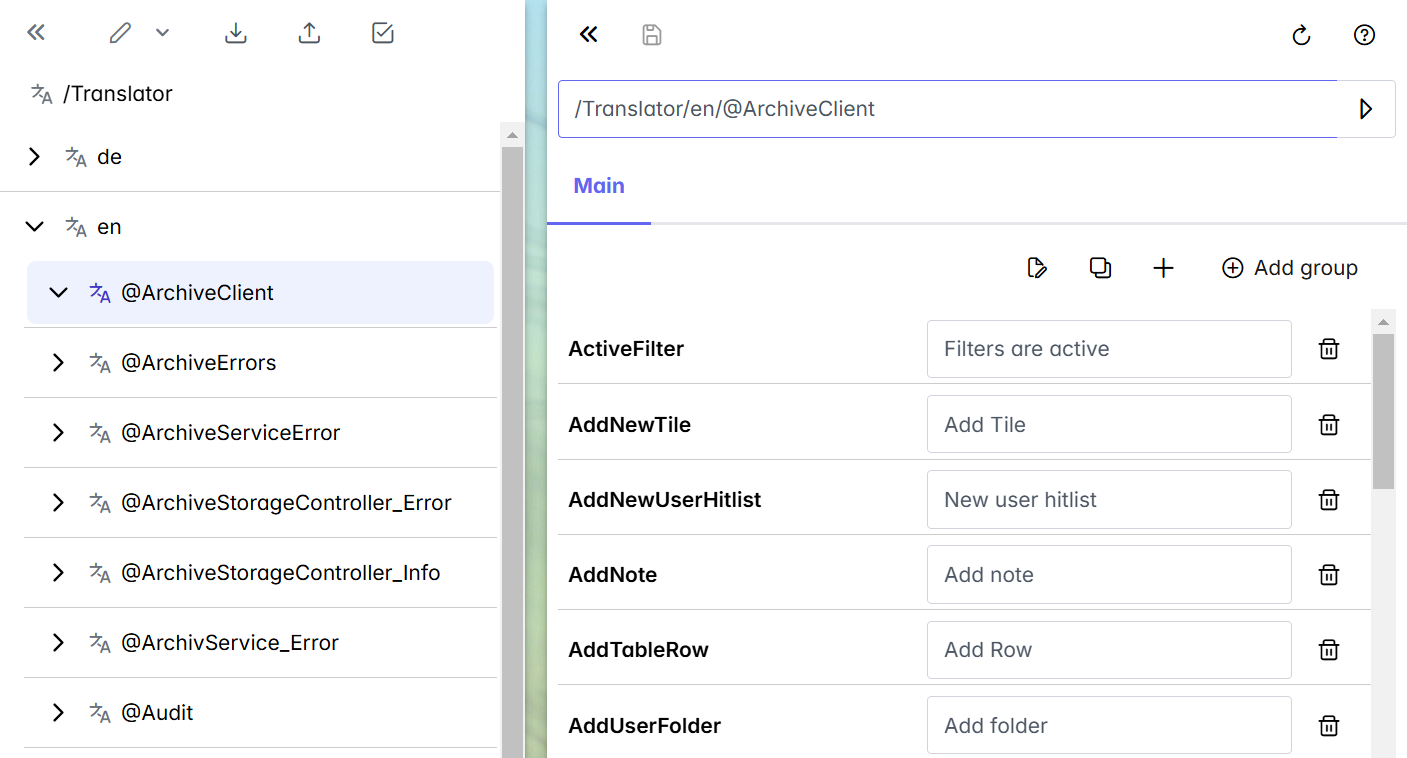Click the Add group button

[x=1290, y=268]
